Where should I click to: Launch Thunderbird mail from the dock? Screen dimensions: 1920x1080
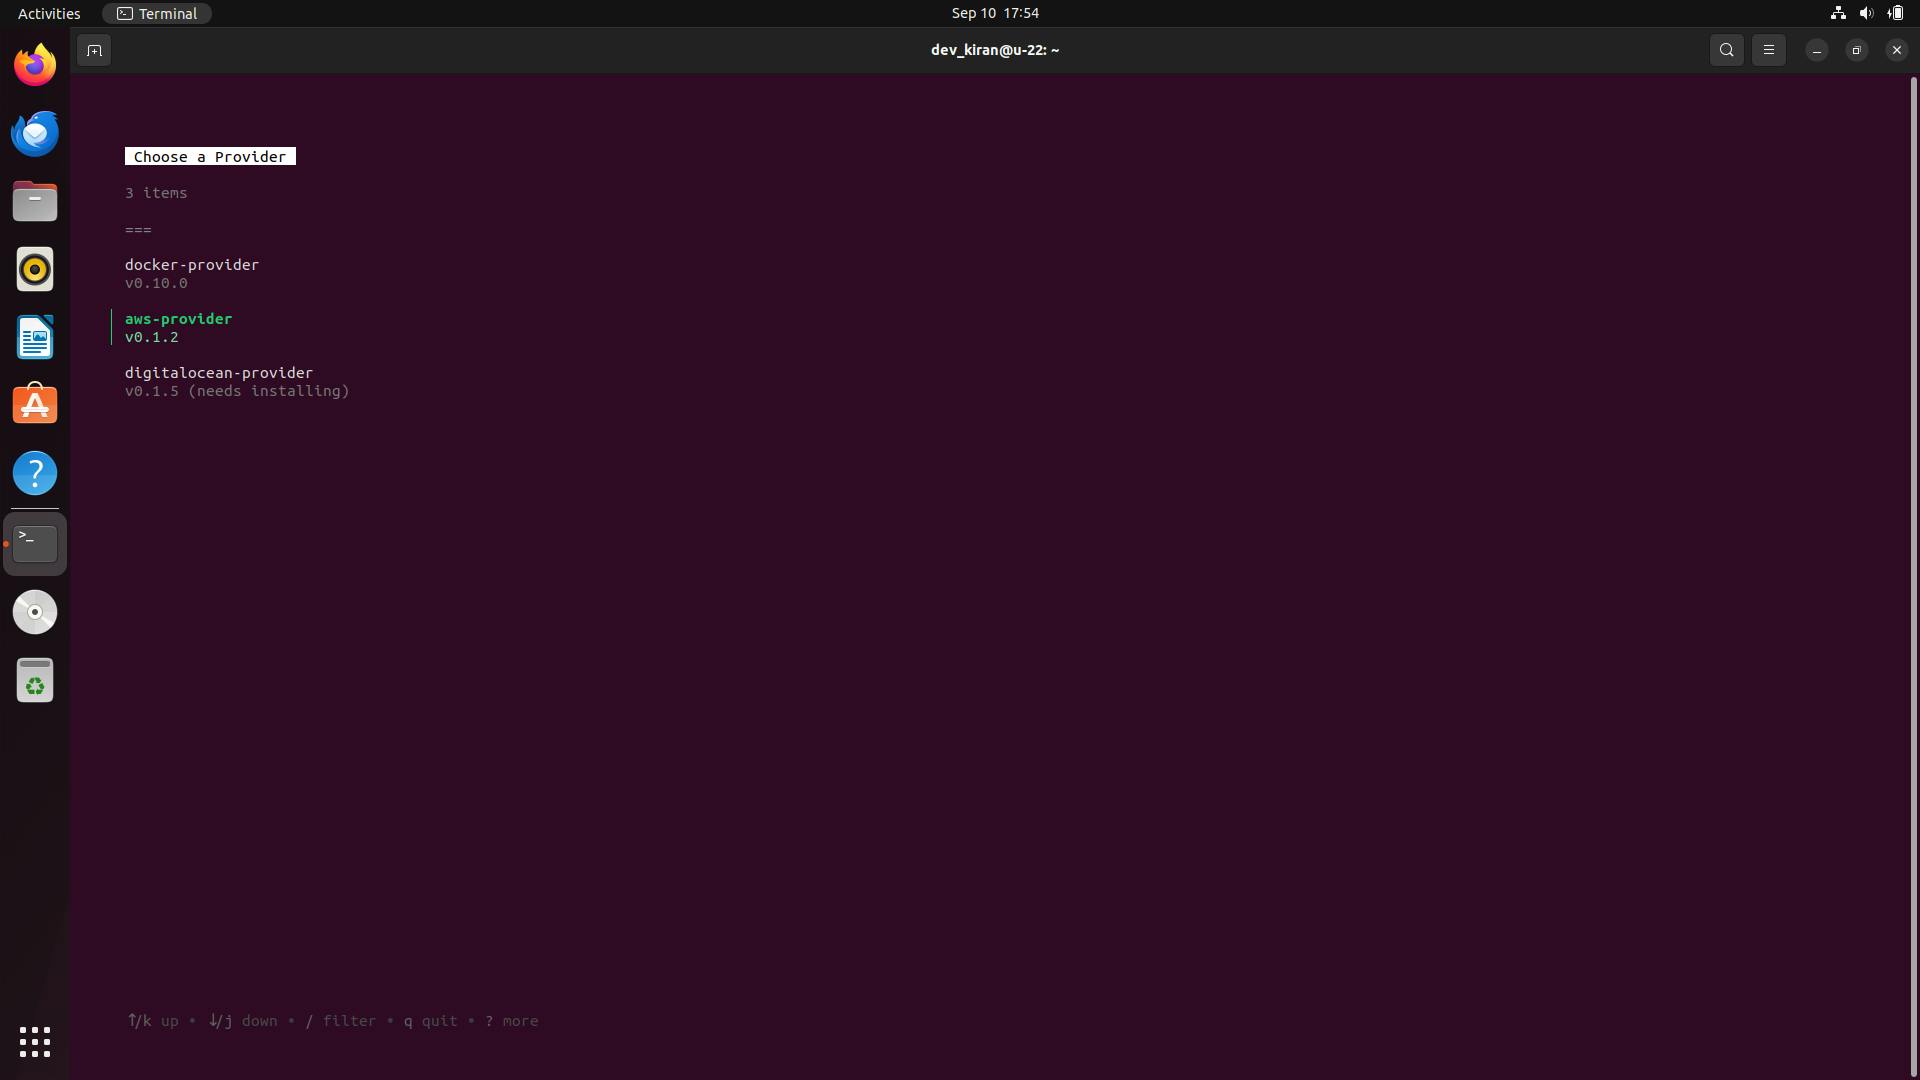pos(35,133)
